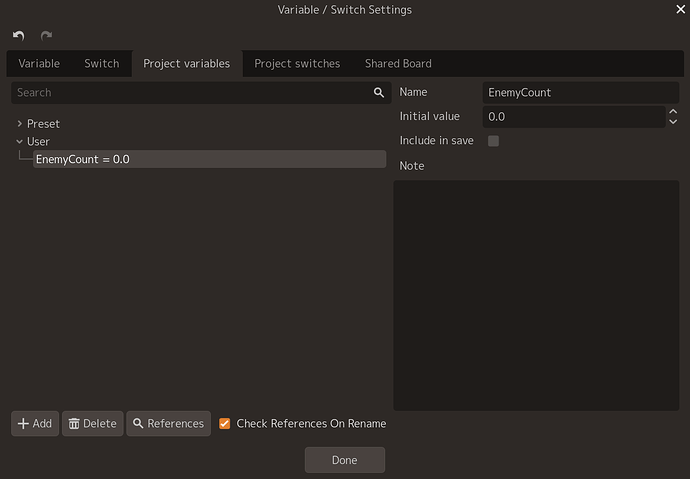Open the Shared Board tab
690x479 pixels.
point(398,63)
